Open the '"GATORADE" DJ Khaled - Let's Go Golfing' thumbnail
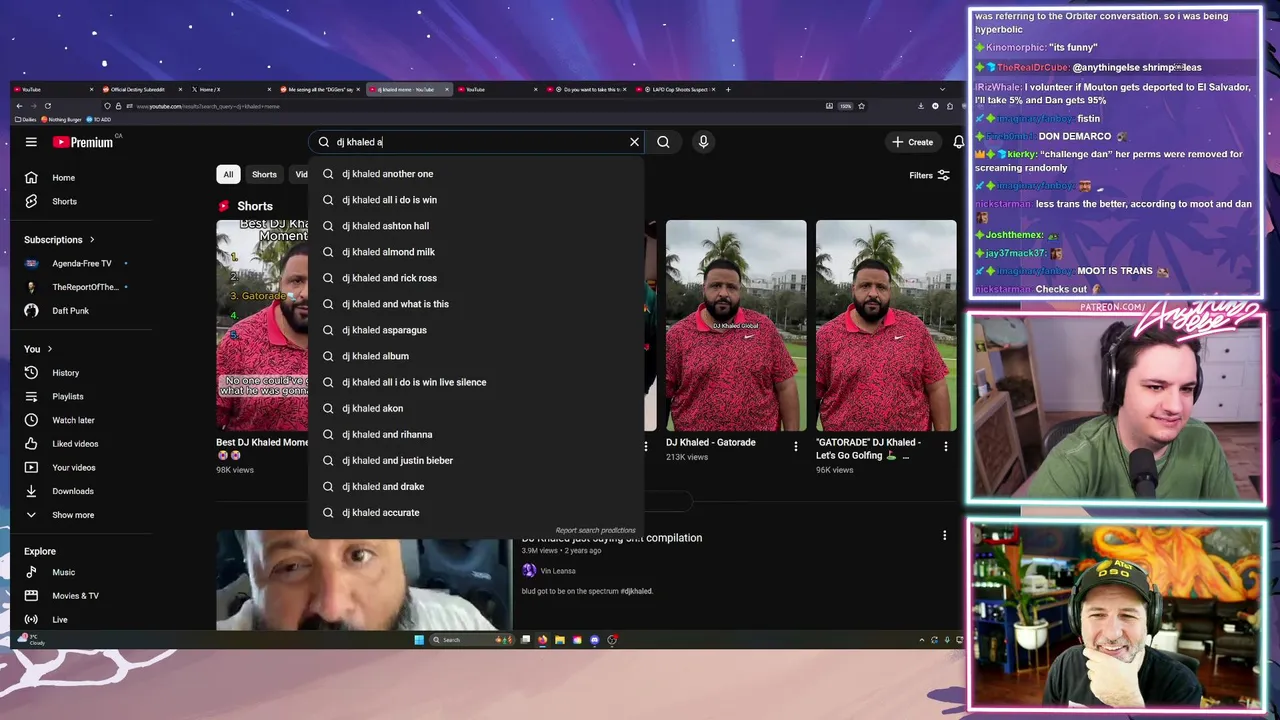The width and height of the screenshot is (1280, 720). pos(886,325)
